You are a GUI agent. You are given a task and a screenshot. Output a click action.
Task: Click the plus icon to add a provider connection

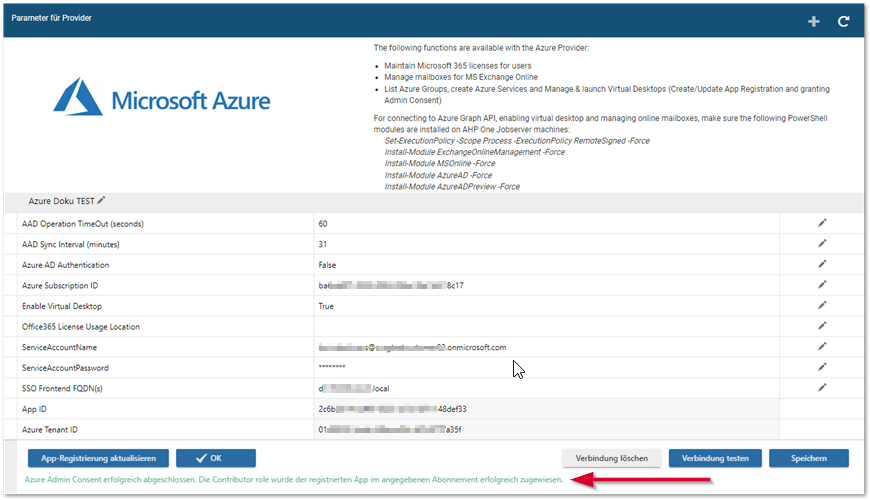pyautogui.click(x=813, y=21)
